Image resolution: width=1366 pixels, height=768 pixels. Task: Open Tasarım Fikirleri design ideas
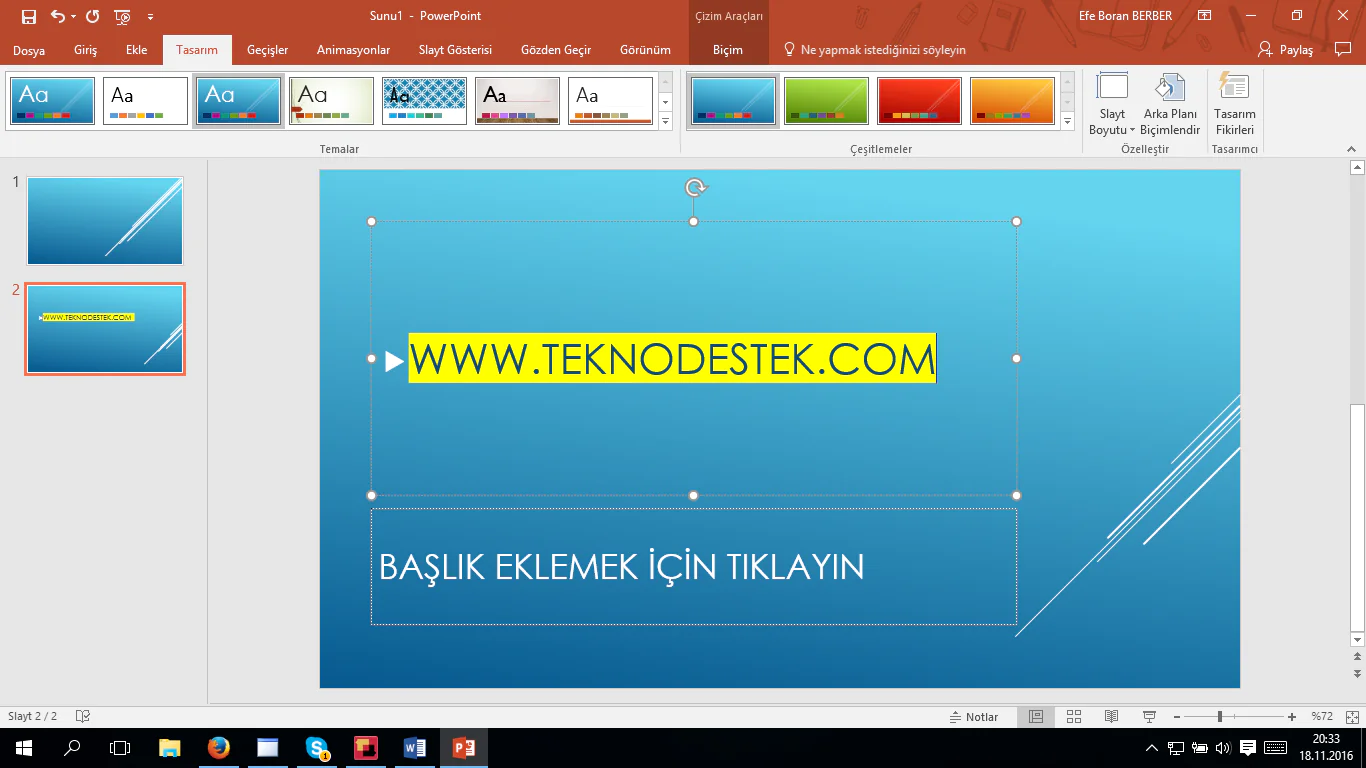point(1234,106)
